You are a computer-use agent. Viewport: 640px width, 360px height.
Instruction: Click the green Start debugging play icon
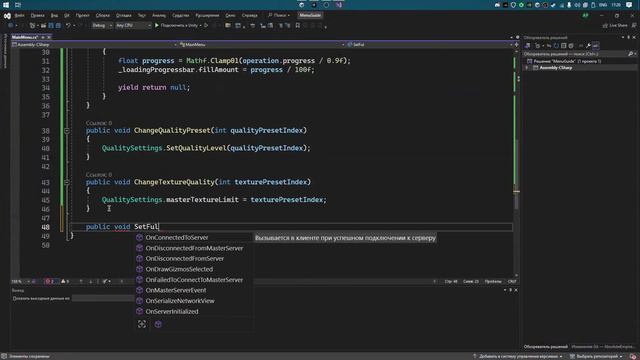[x=157, y=25]
